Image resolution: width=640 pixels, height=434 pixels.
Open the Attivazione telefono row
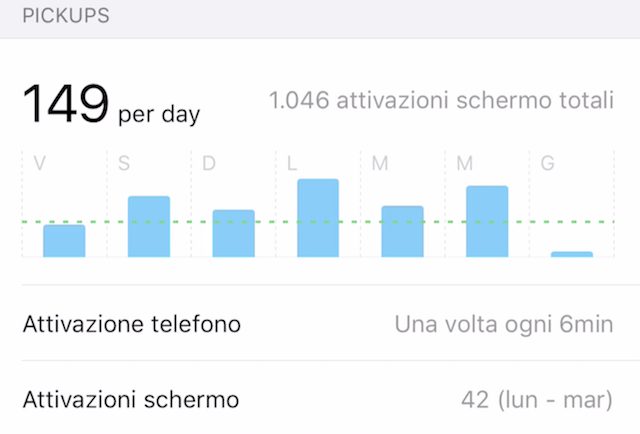click(320, 324)
